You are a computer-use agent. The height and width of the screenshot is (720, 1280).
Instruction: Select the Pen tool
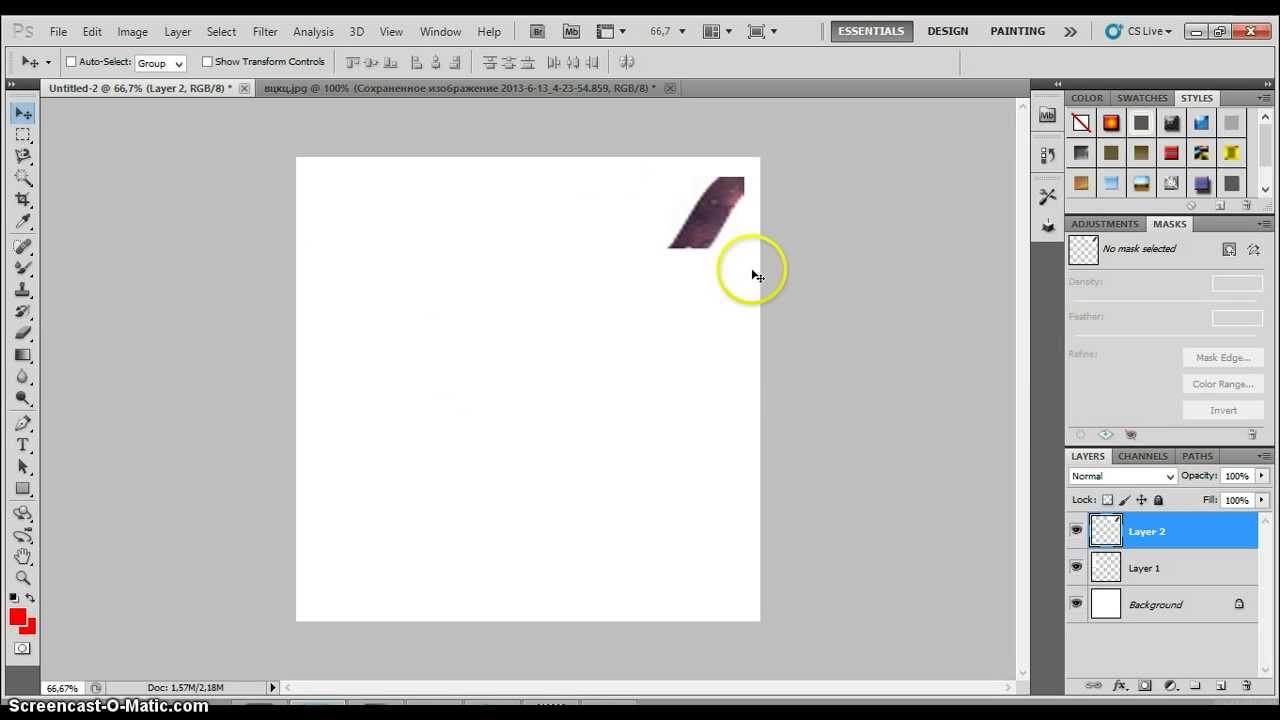(x=23, y=424)
